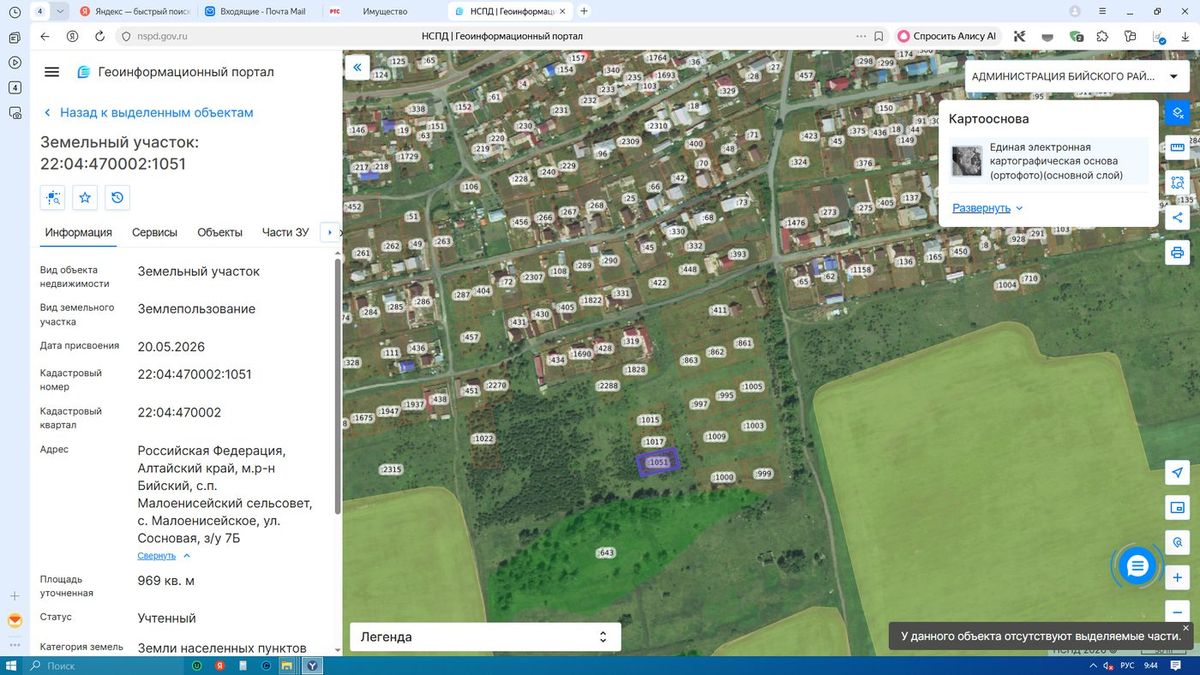The height and width of the screenshot is (675, 1200).
Task: Go back in browser history
Action: pos(44,36)
